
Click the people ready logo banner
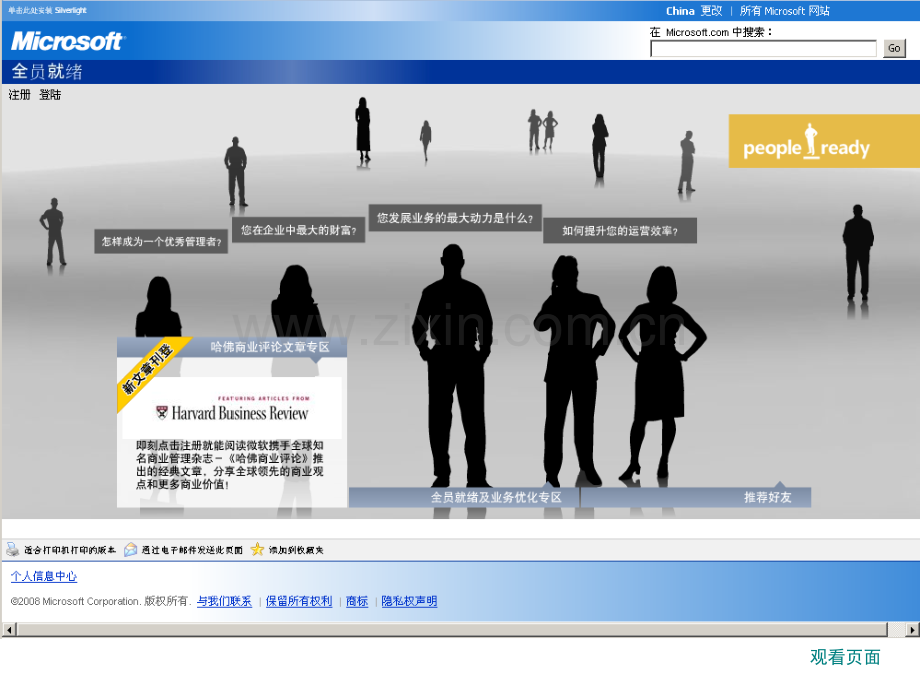click(824, 141)
